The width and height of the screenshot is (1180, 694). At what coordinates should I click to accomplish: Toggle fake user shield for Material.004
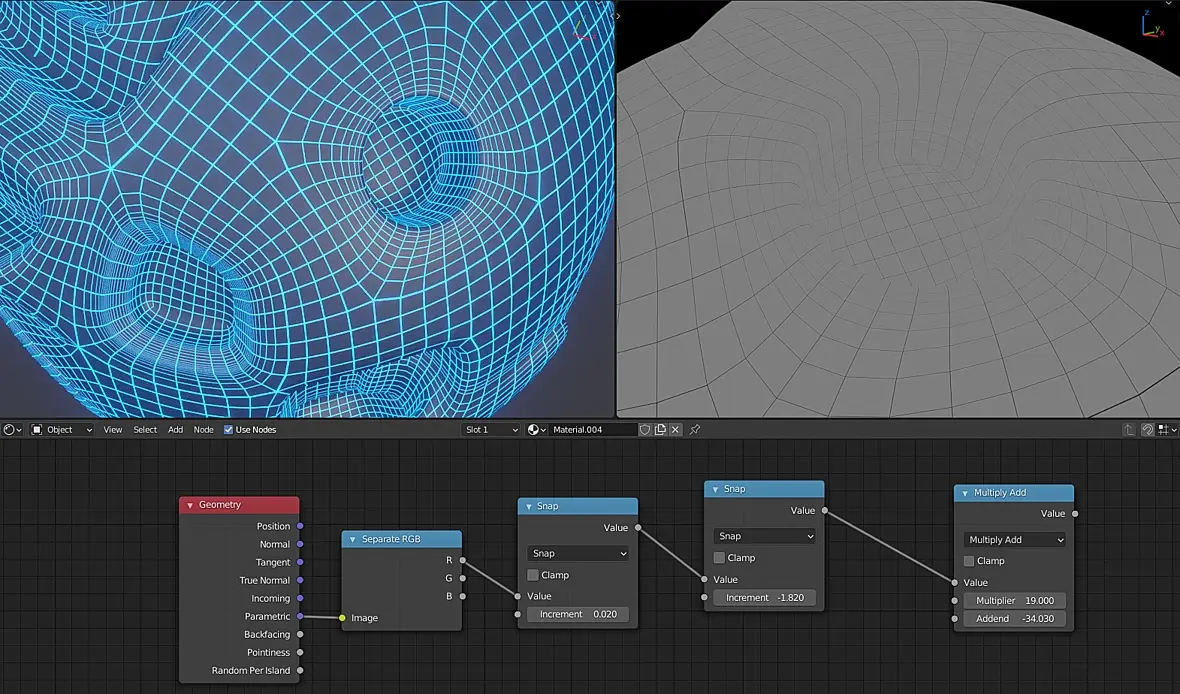coord(645,429)
